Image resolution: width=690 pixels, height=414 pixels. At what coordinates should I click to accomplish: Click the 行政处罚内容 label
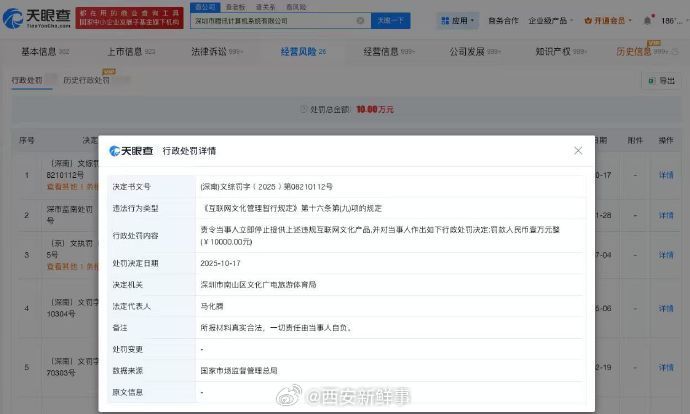(136, 235)
